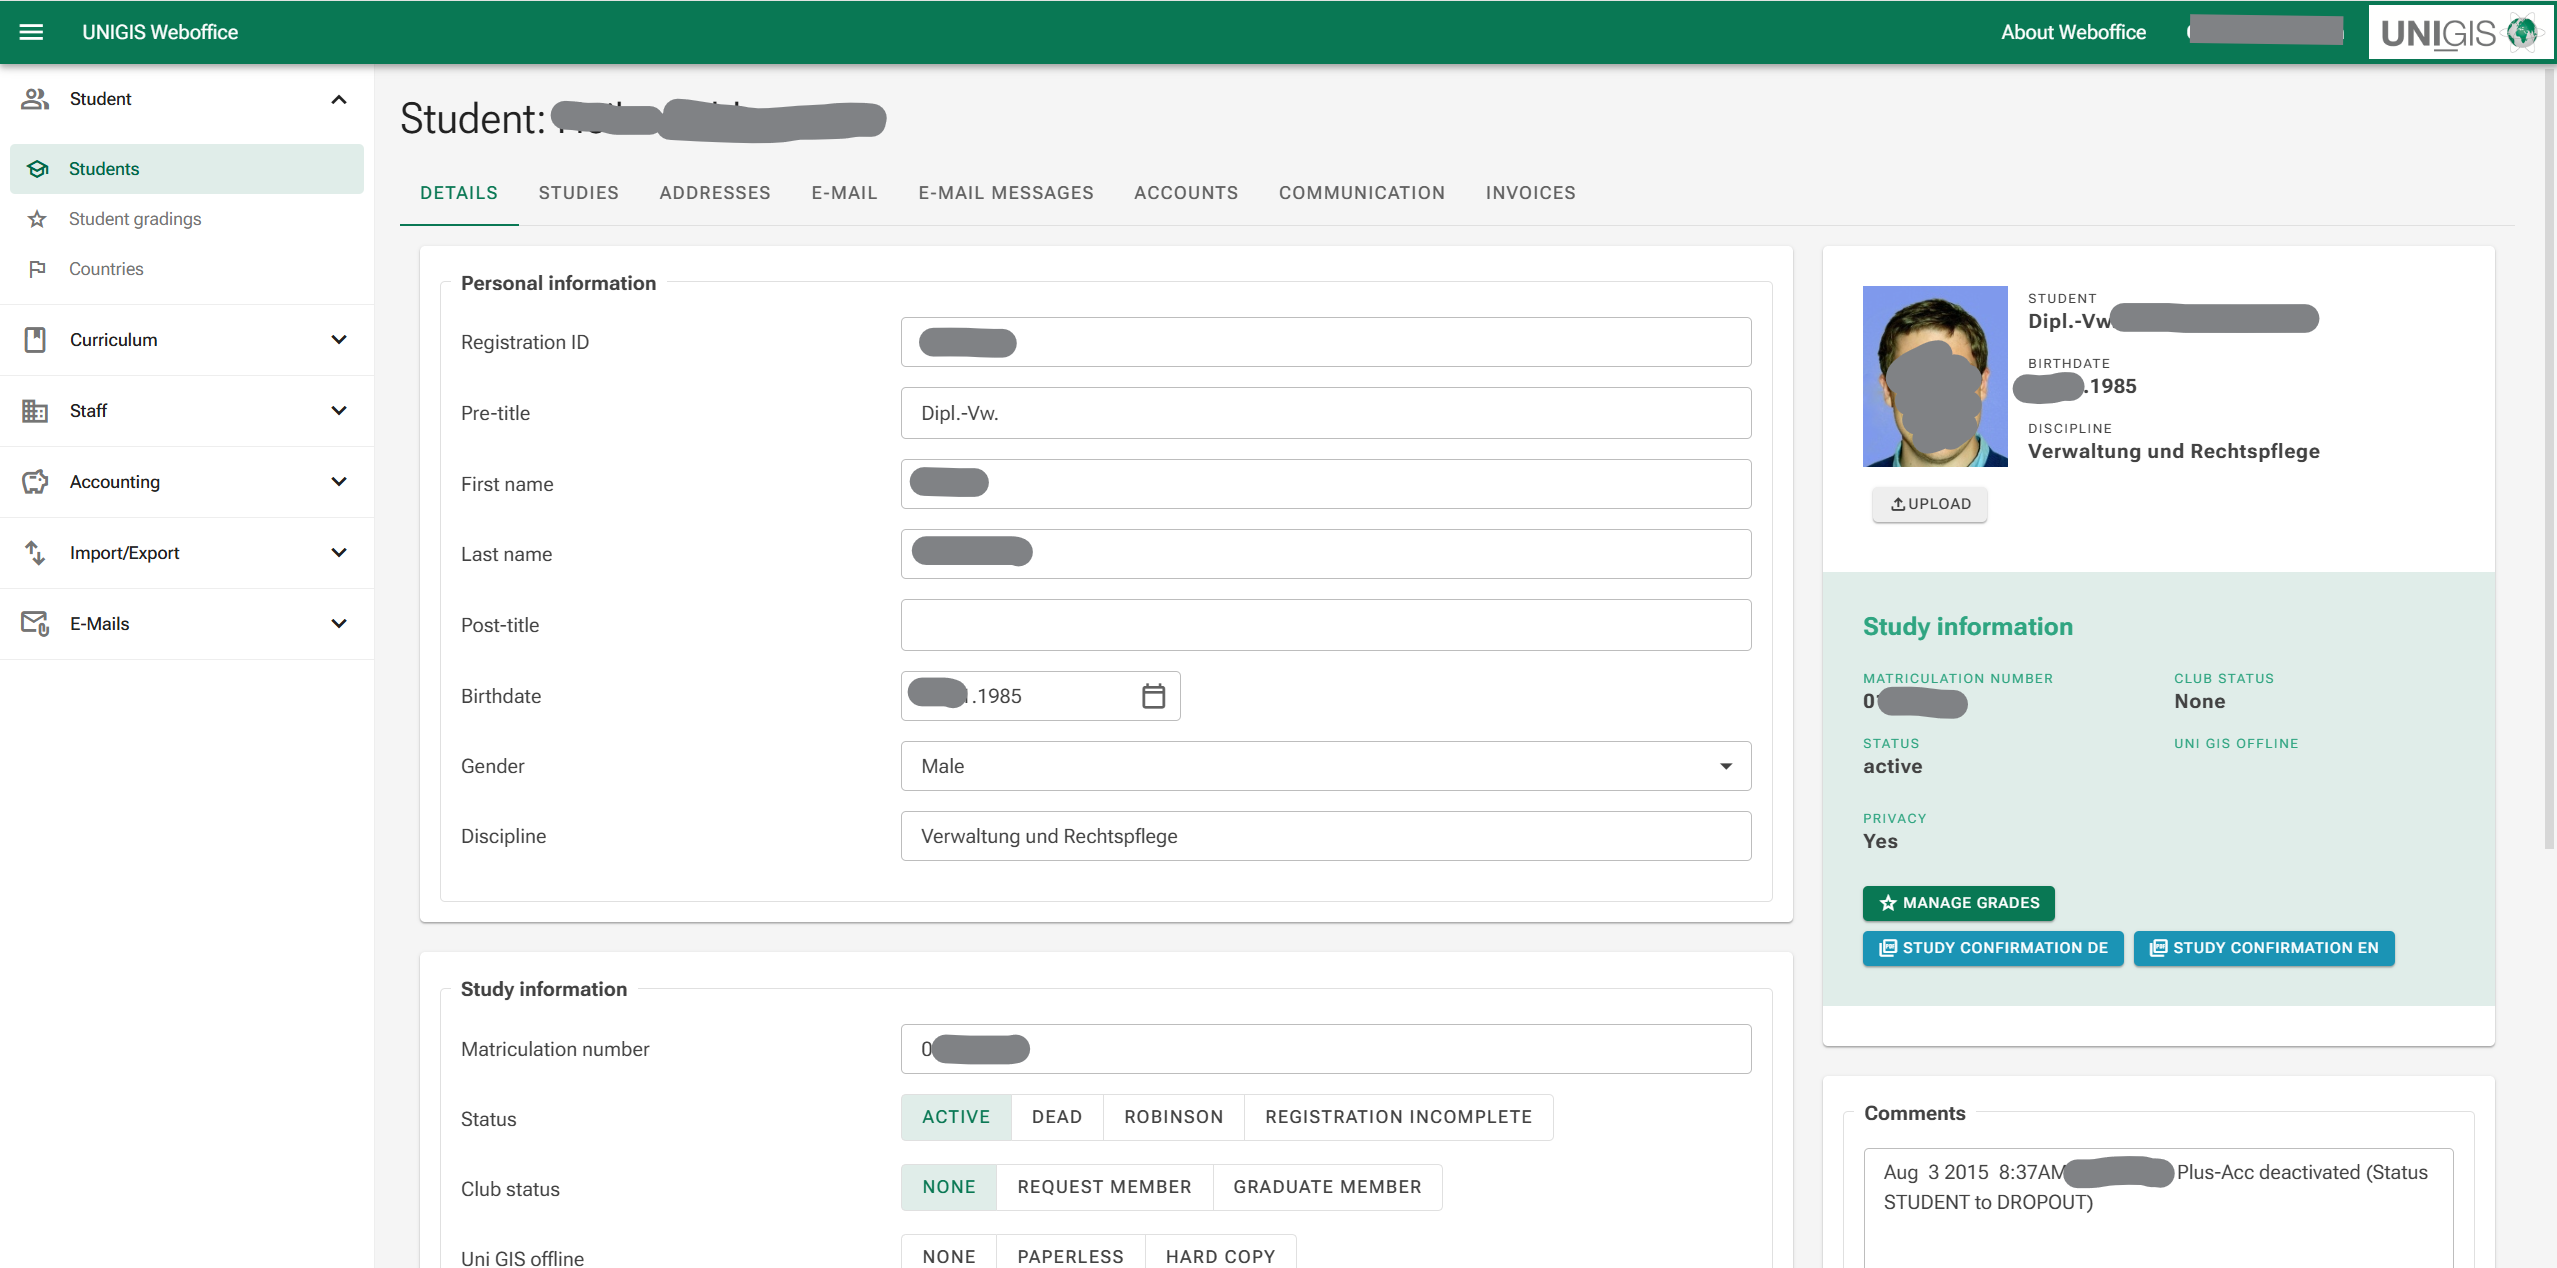Screen dimensions: 2557x1268
Task: Click the Matriculation number input field
Action: click(1326, 1049)
